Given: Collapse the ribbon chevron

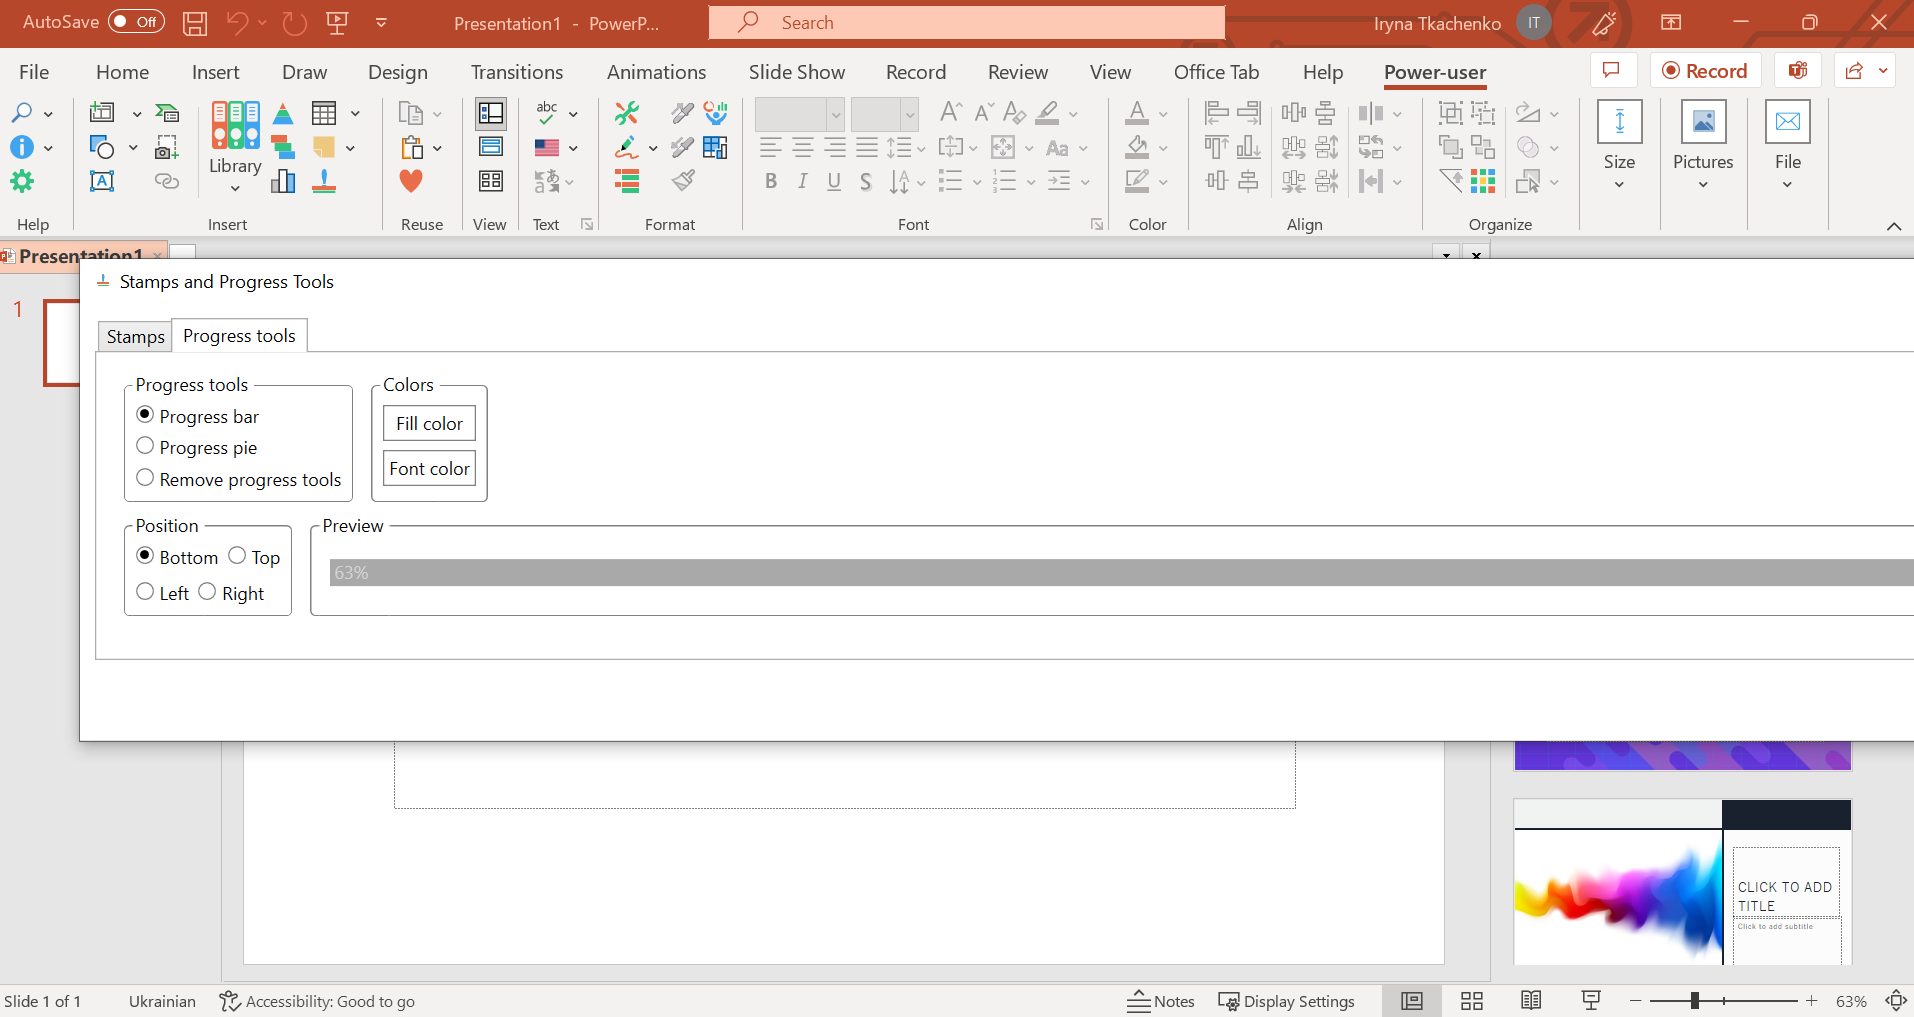Looking at the screenshot, I should [x=1893, y=226].
